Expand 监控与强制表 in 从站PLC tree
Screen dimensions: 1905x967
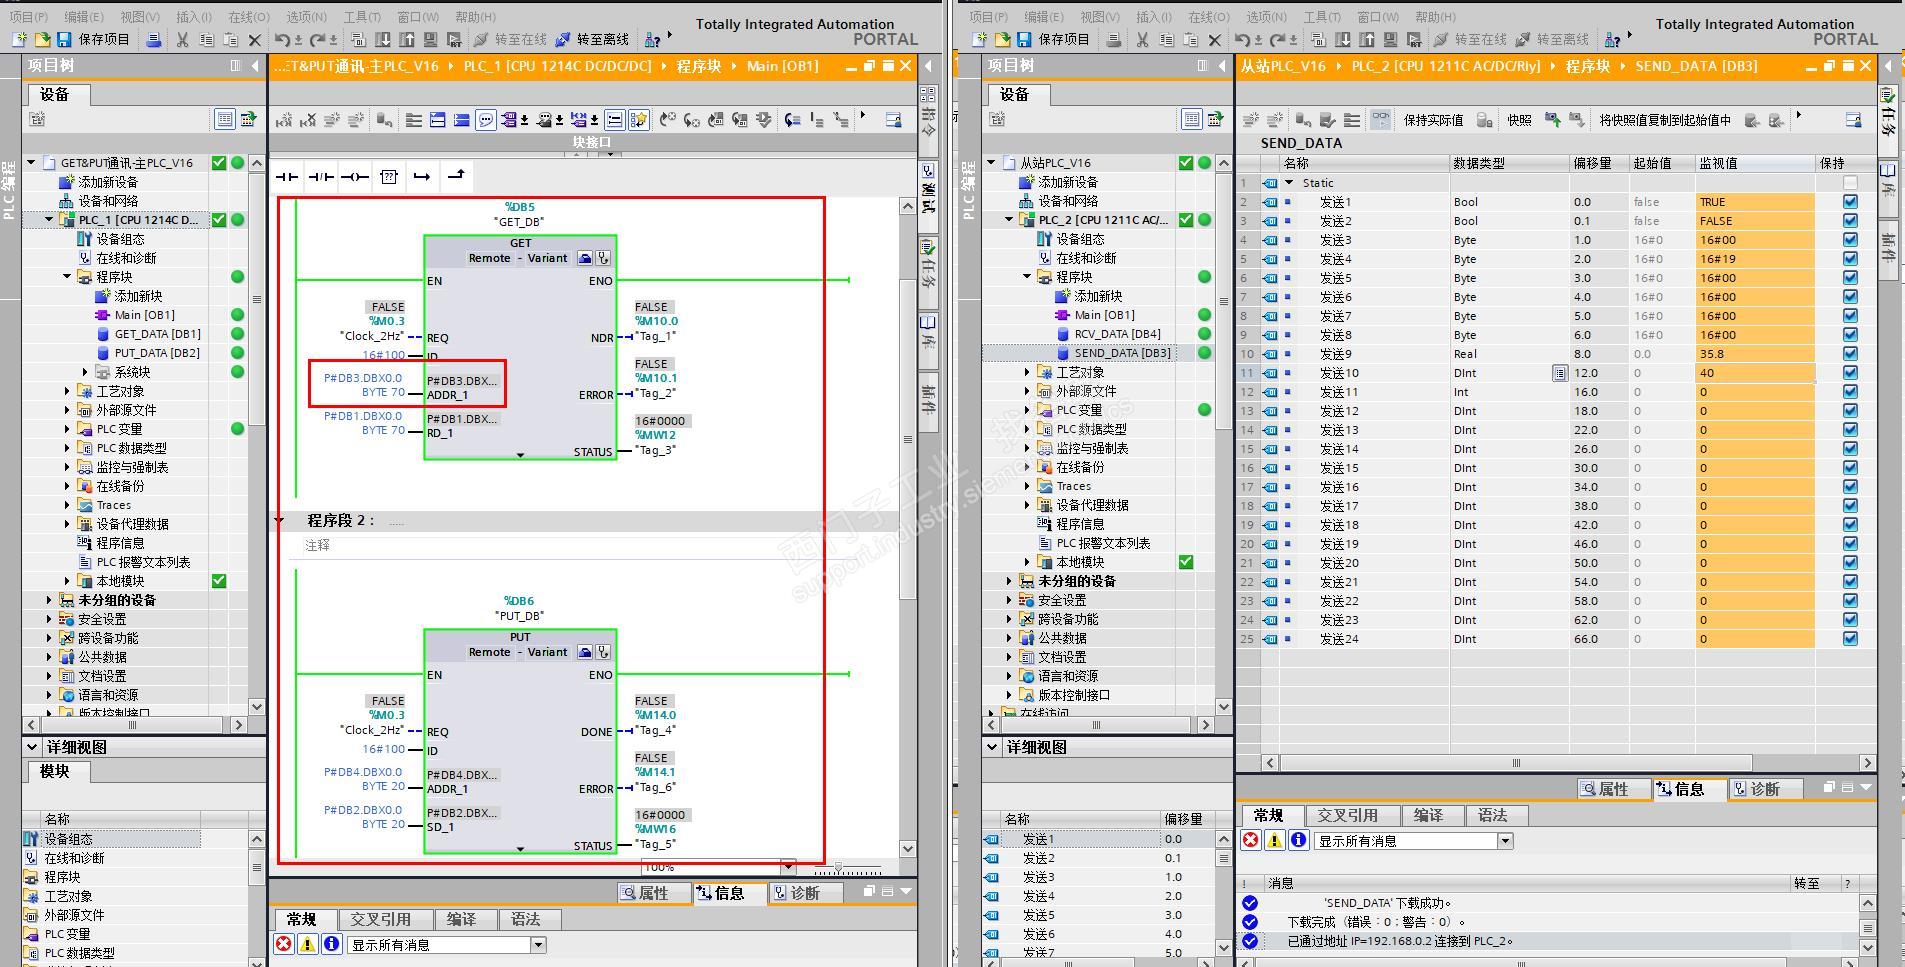(x=1027, y=448)
